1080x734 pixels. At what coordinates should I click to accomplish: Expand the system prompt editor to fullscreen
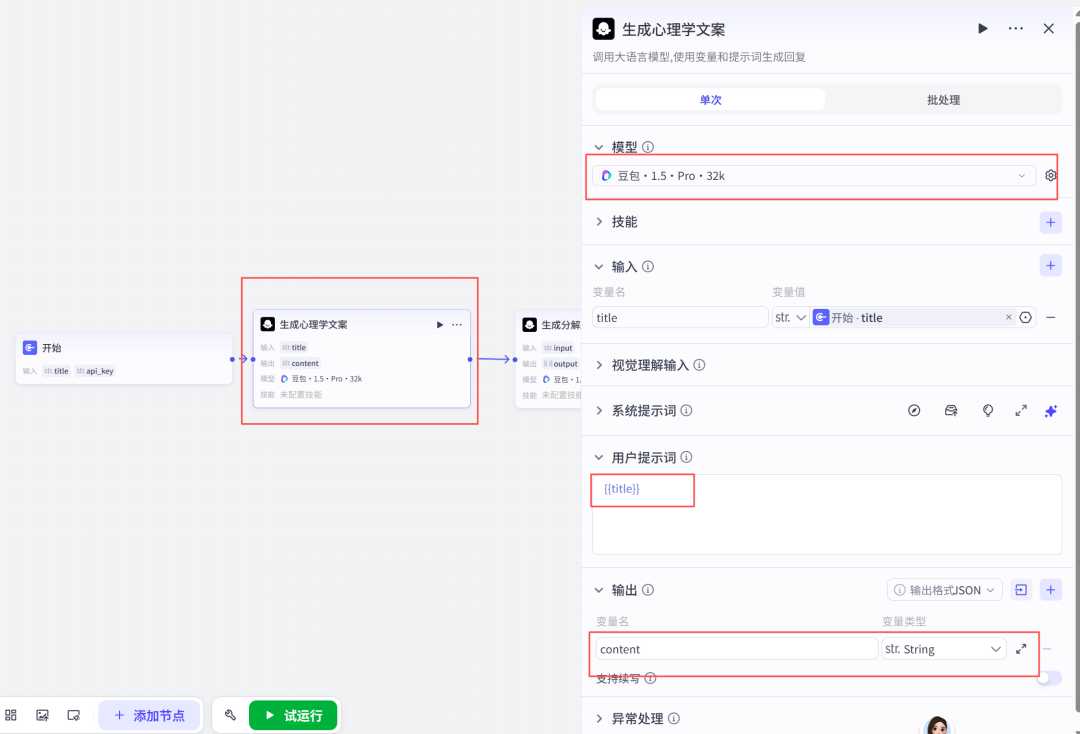[x=1021, y=410]
